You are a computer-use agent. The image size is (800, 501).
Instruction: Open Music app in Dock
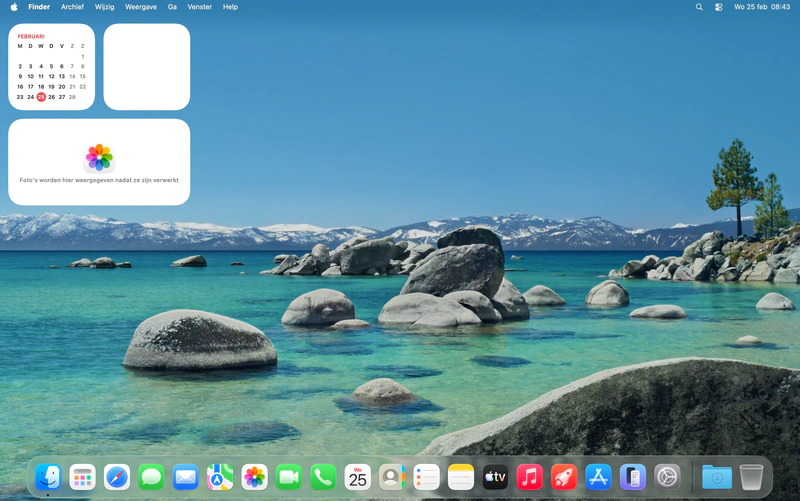coord(530,478)
